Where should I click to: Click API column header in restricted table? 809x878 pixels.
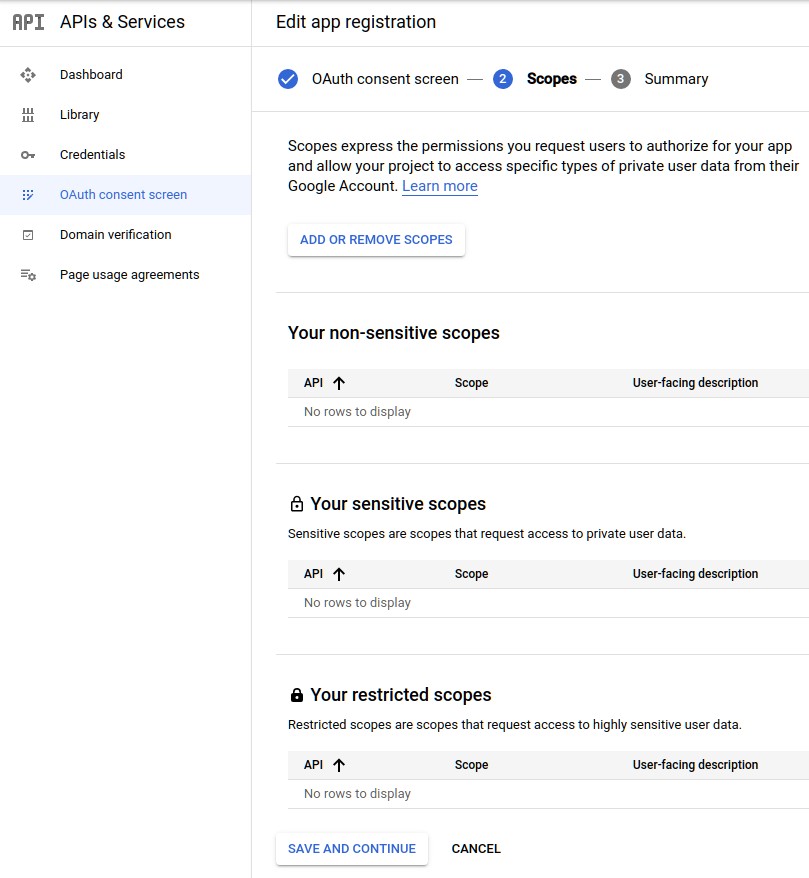point(314,765)
